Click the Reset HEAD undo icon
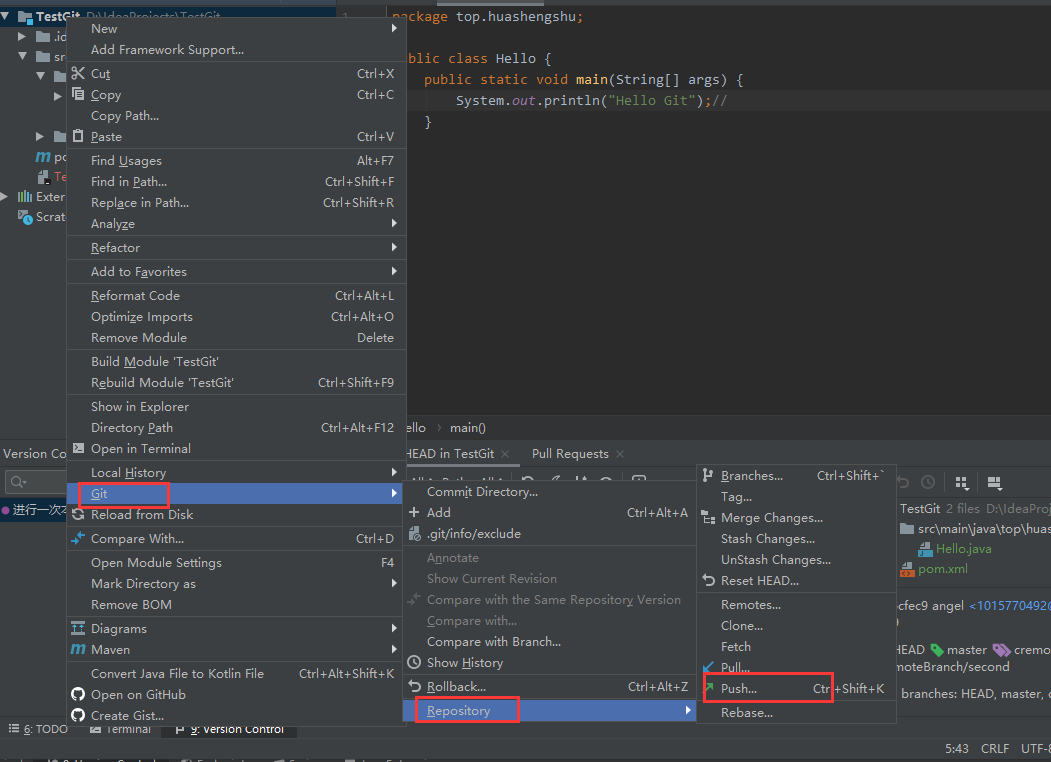The height and width of the screenshot is (762, 1051). (708, 580)
